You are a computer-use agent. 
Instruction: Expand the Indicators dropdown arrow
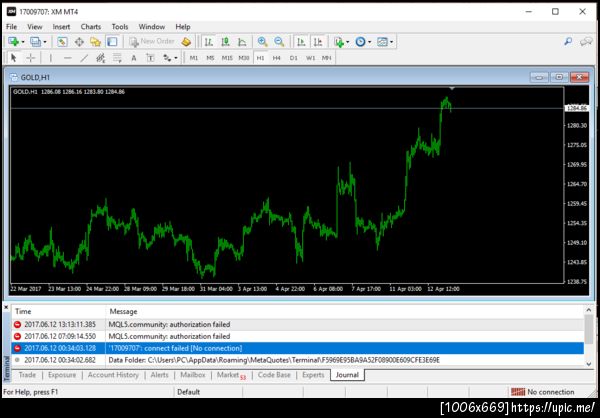[x=347, y=42]
